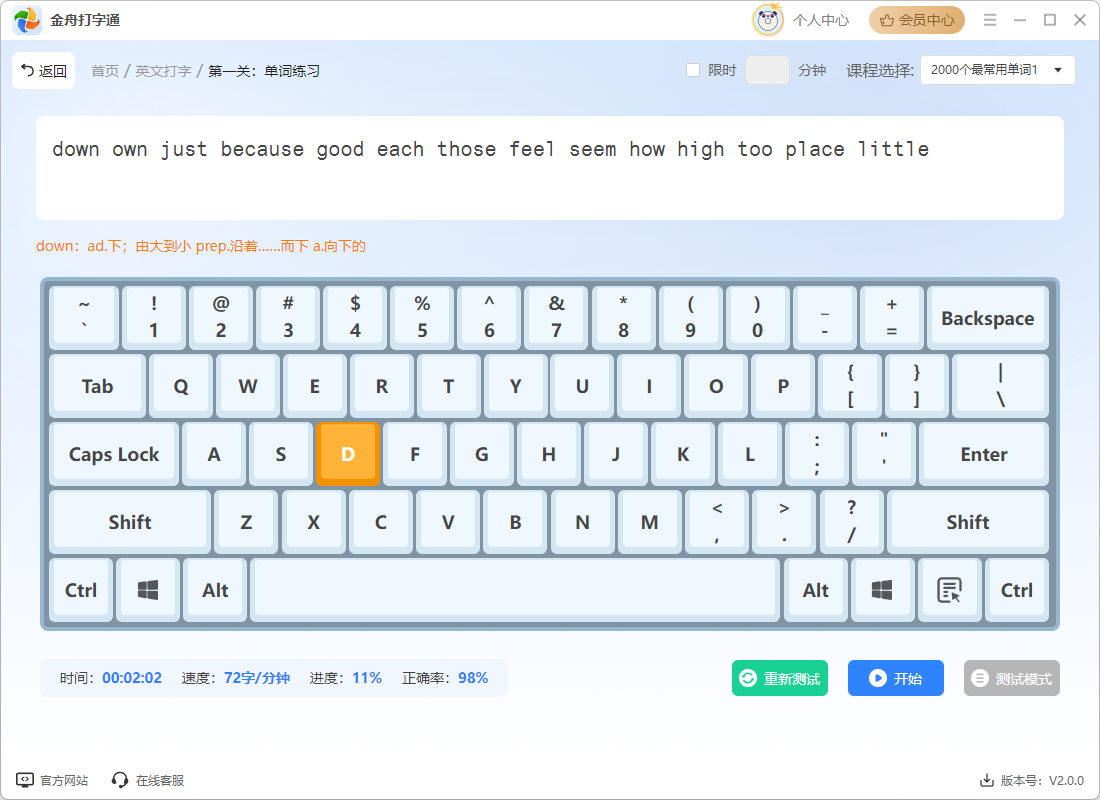Click the orange 'down' definition line

click(x=201, y=246)
